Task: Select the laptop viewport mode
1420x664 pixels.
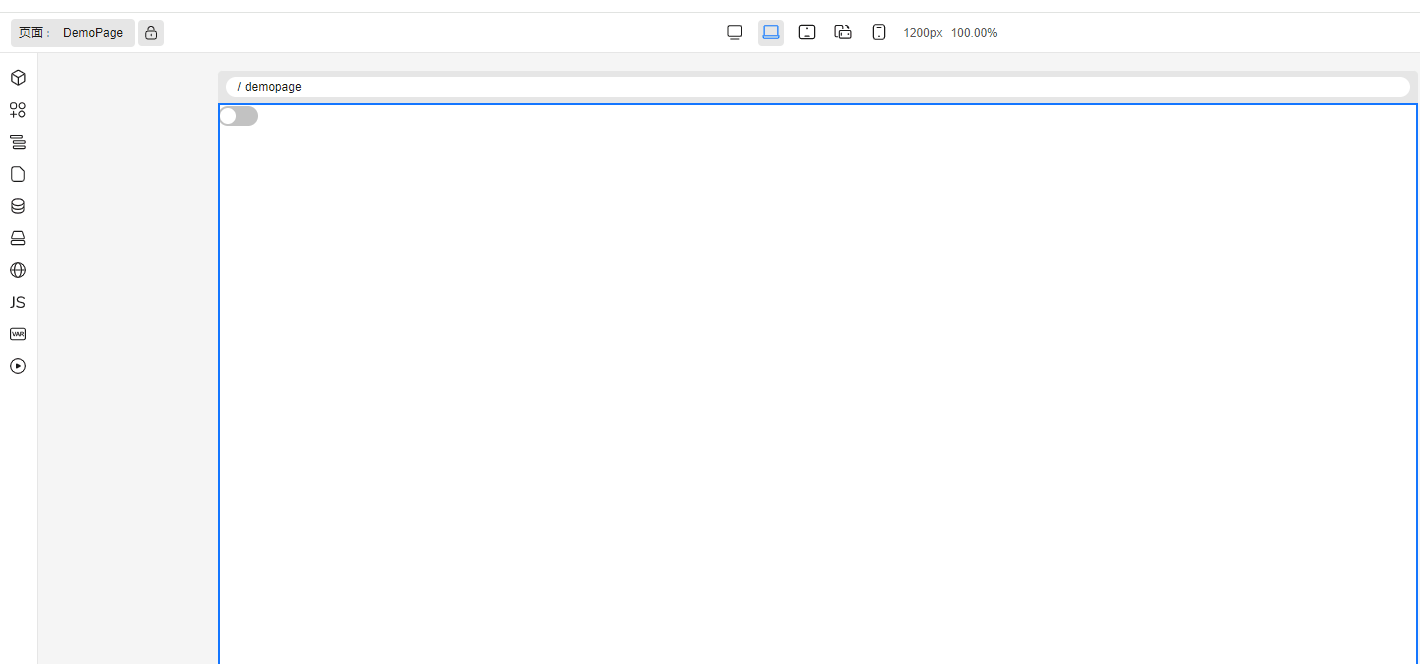Action: click(771, 33)
